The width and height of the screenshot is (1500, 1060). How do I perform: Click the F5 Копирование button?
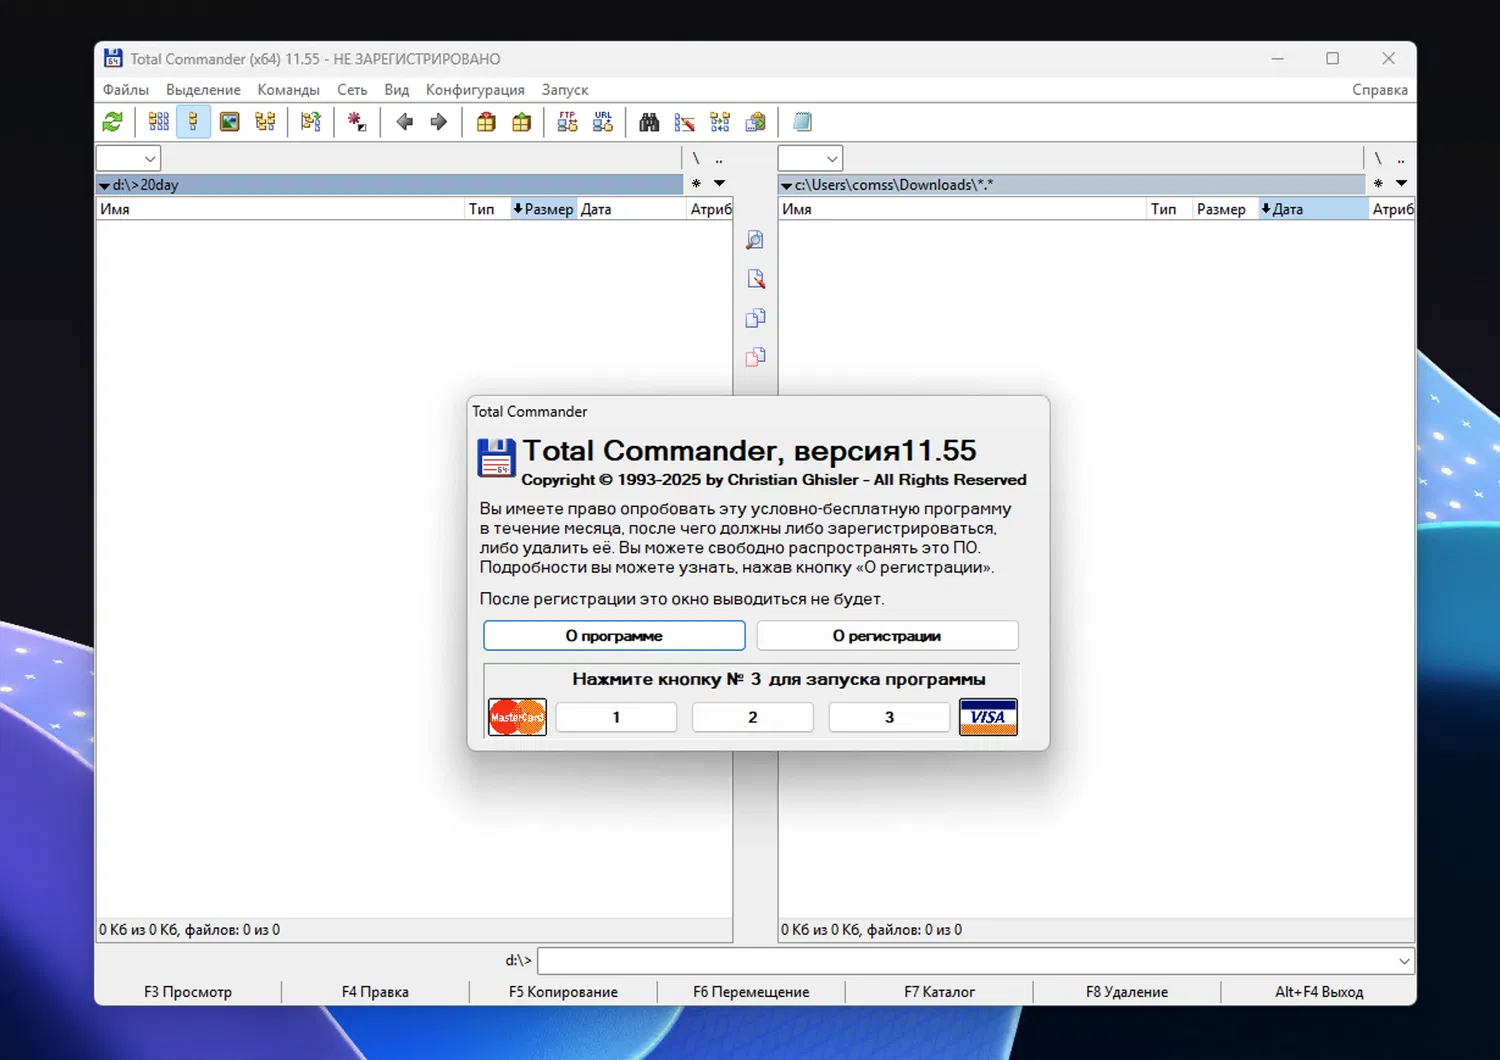(563, 992)
